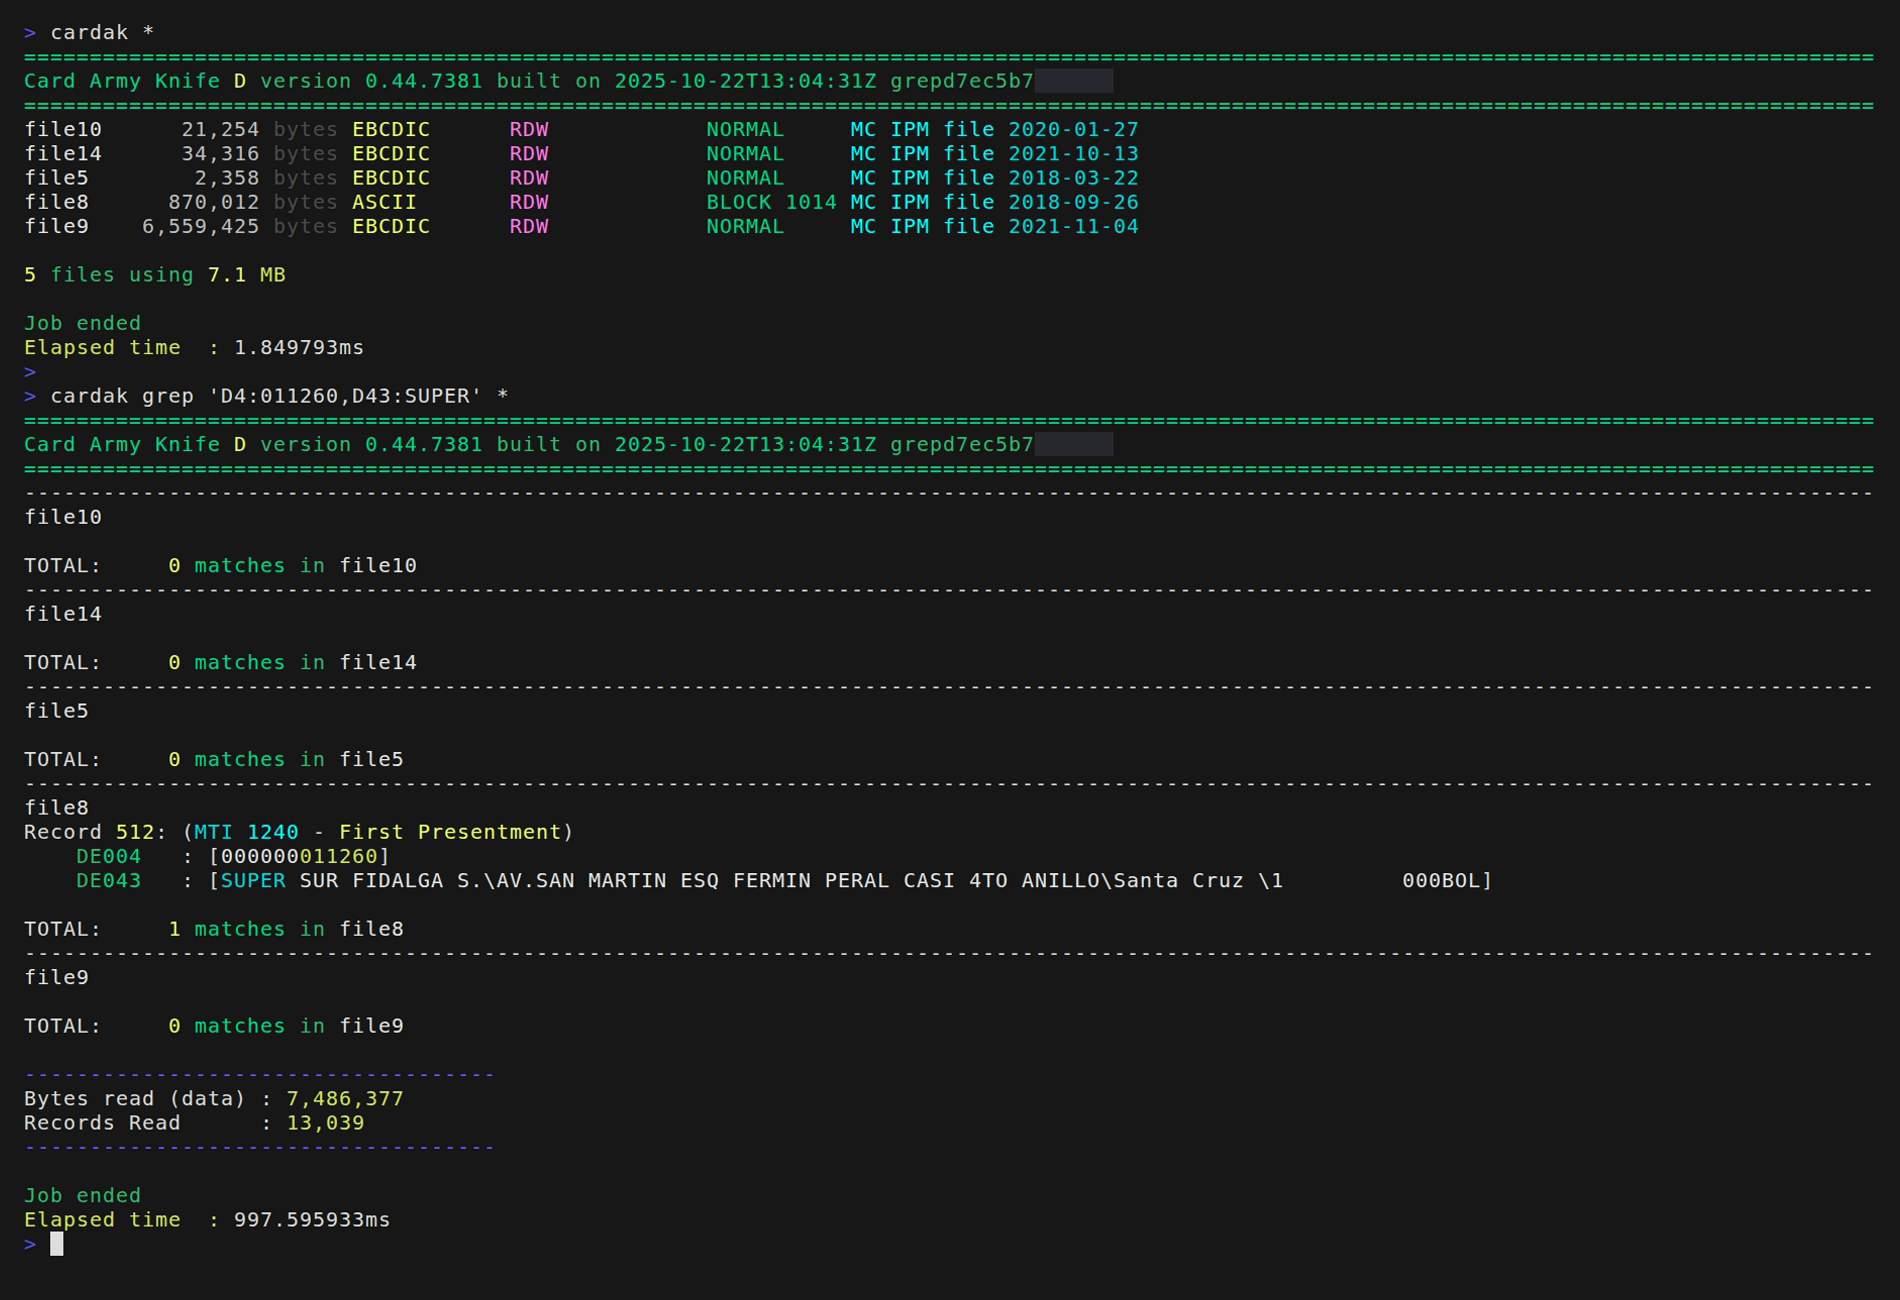1900x1300 pixels.
Task: Select the DE004 field label
Action: point(108,856)
